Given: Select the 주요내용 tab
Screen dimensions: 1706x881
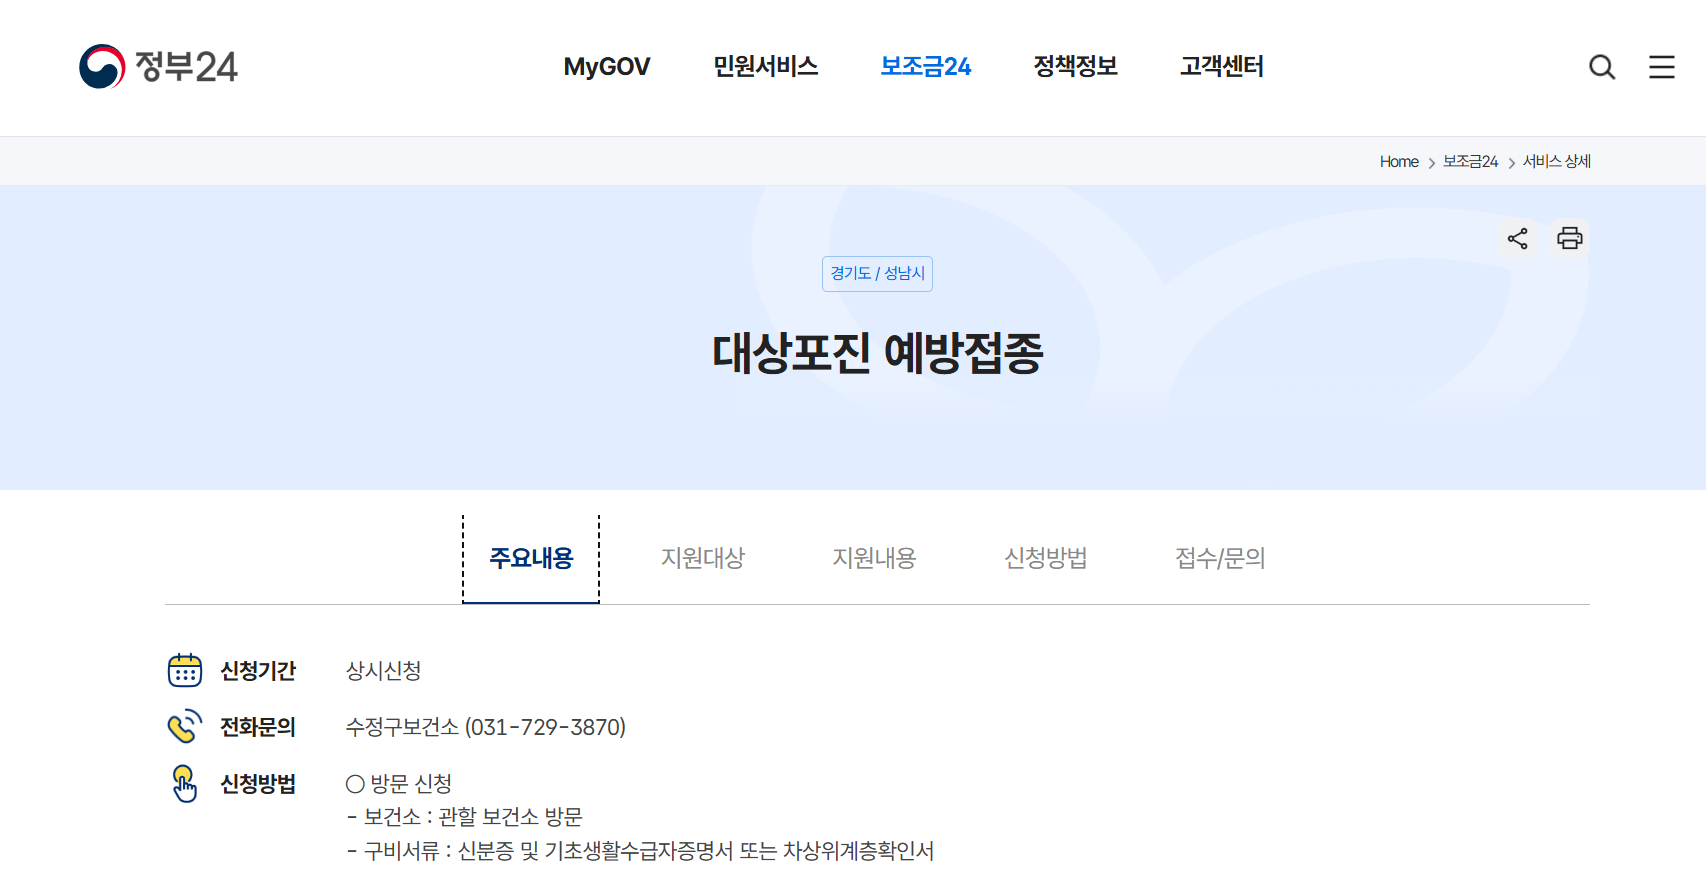Looking at the screenshot, I should point(531,559).
